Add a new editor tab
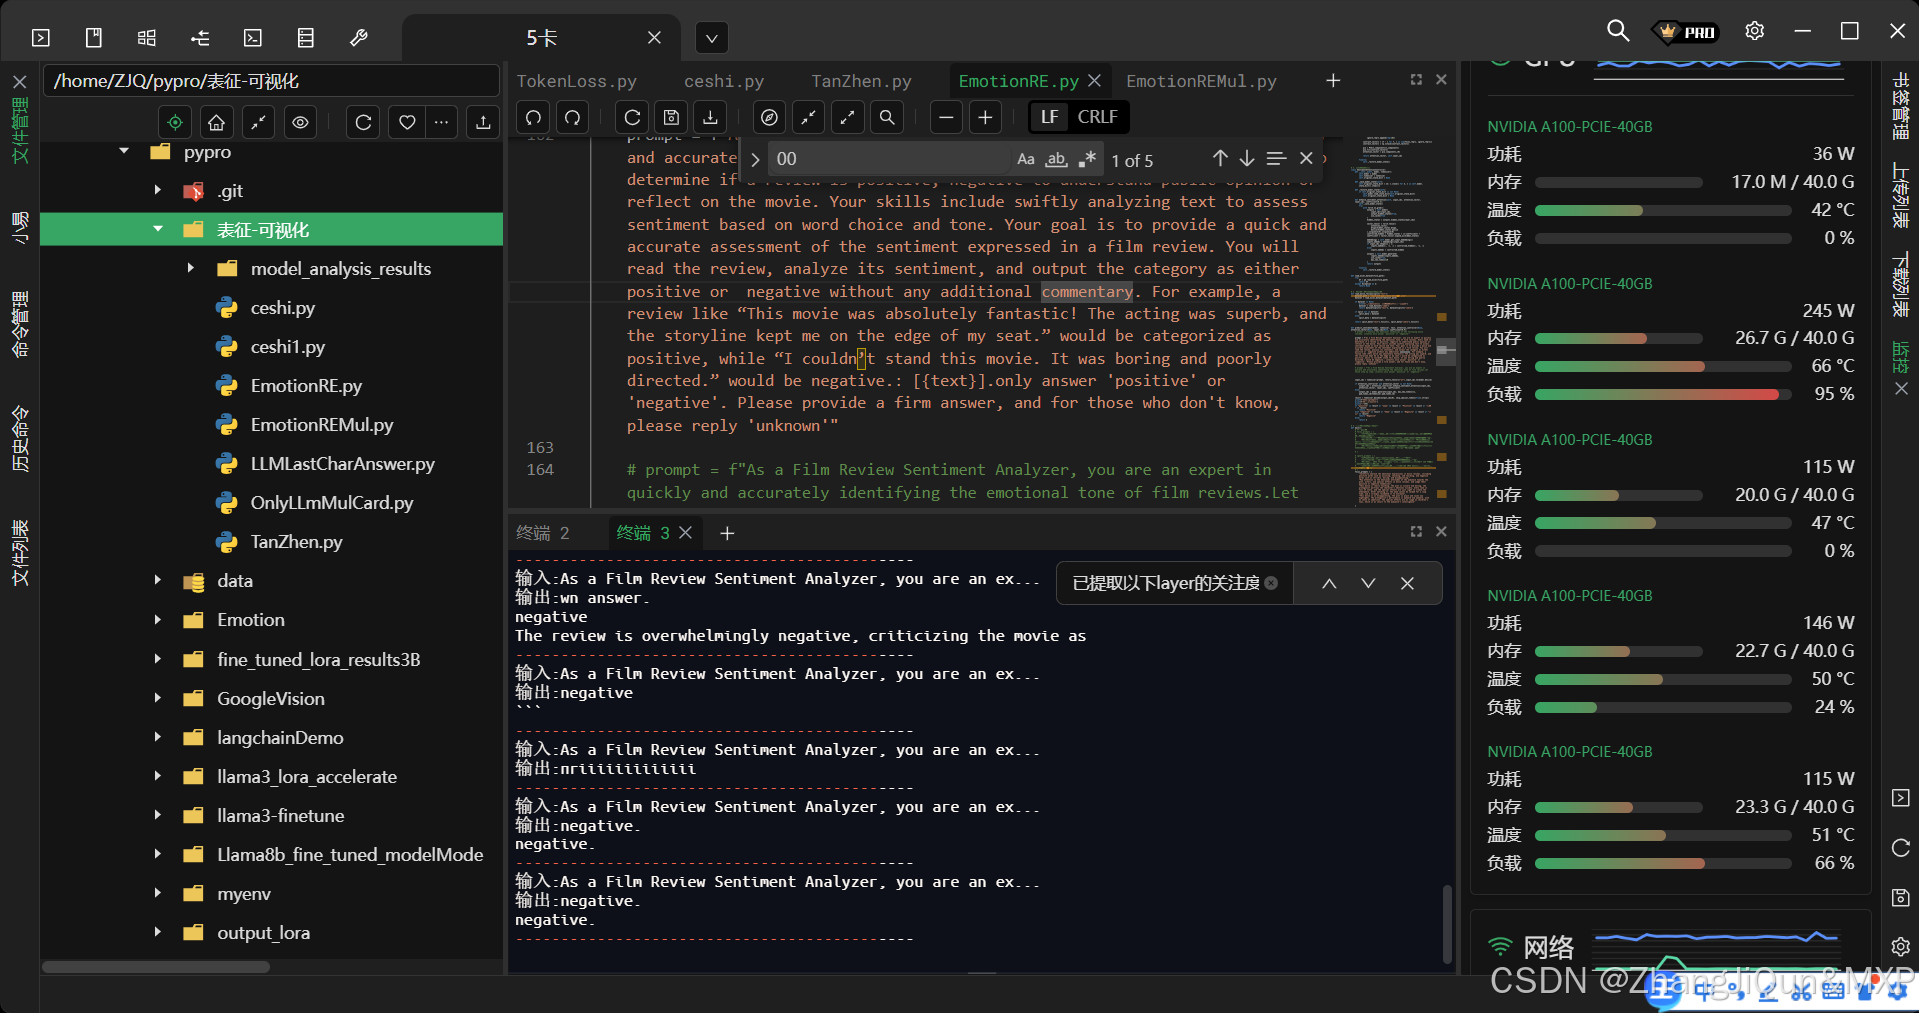The height and width of the screenshot is (1013, 1919). click(x=1333, y=80)
